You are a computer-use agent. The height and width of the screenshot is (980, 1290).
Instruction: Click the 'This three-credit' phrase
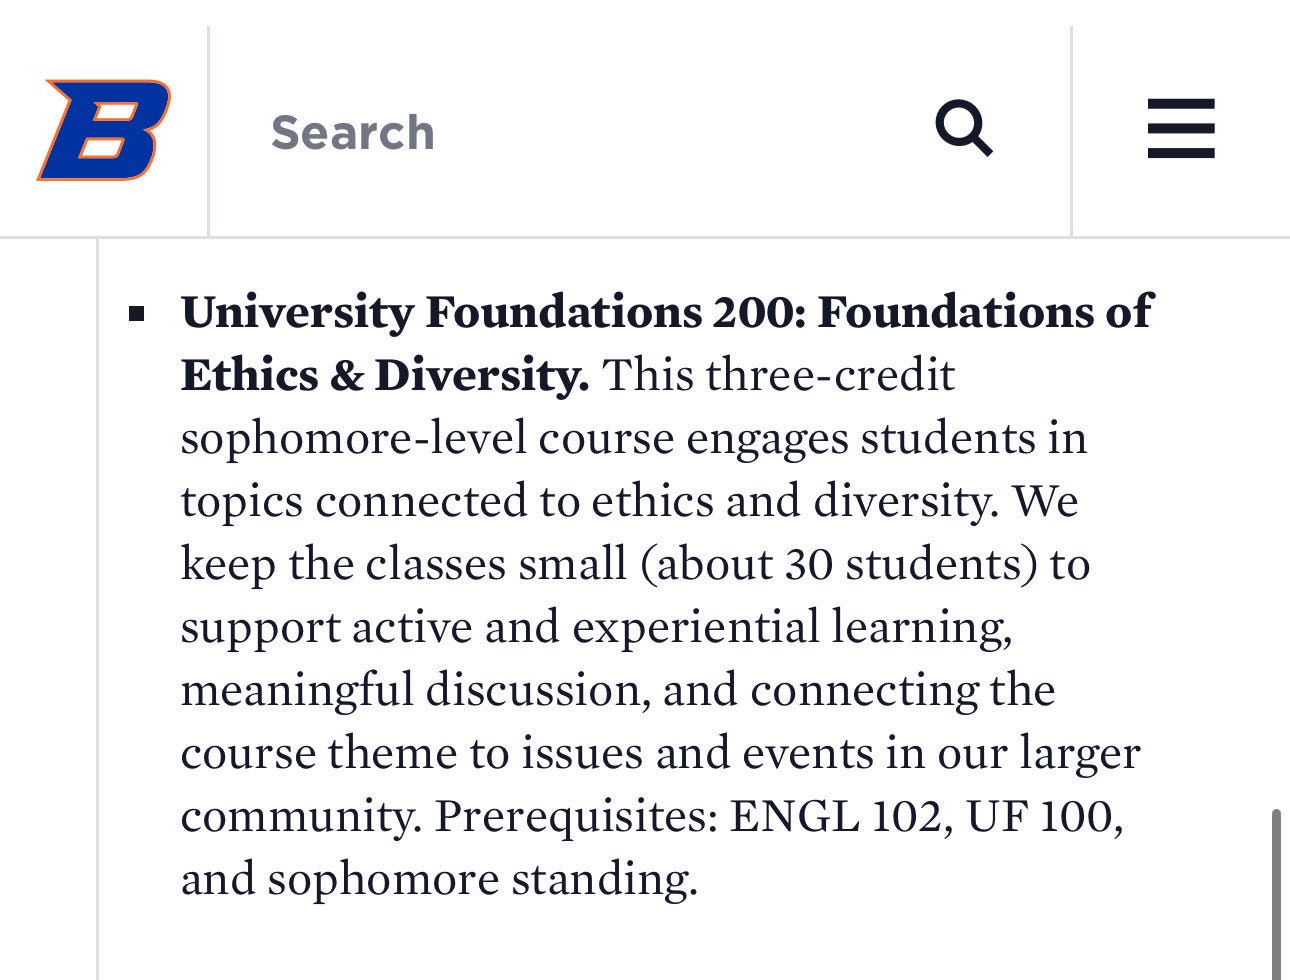pyautogui.click(x=779, y=375)
